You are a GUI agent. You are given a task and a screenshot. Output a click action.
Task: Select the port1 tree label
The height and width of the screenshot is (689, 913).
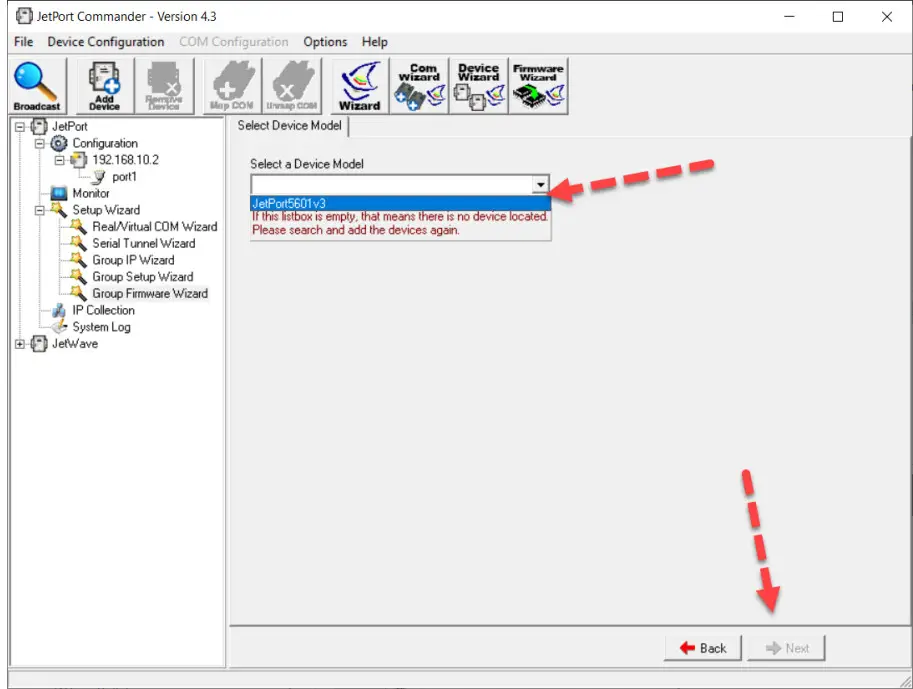point(124,176)
